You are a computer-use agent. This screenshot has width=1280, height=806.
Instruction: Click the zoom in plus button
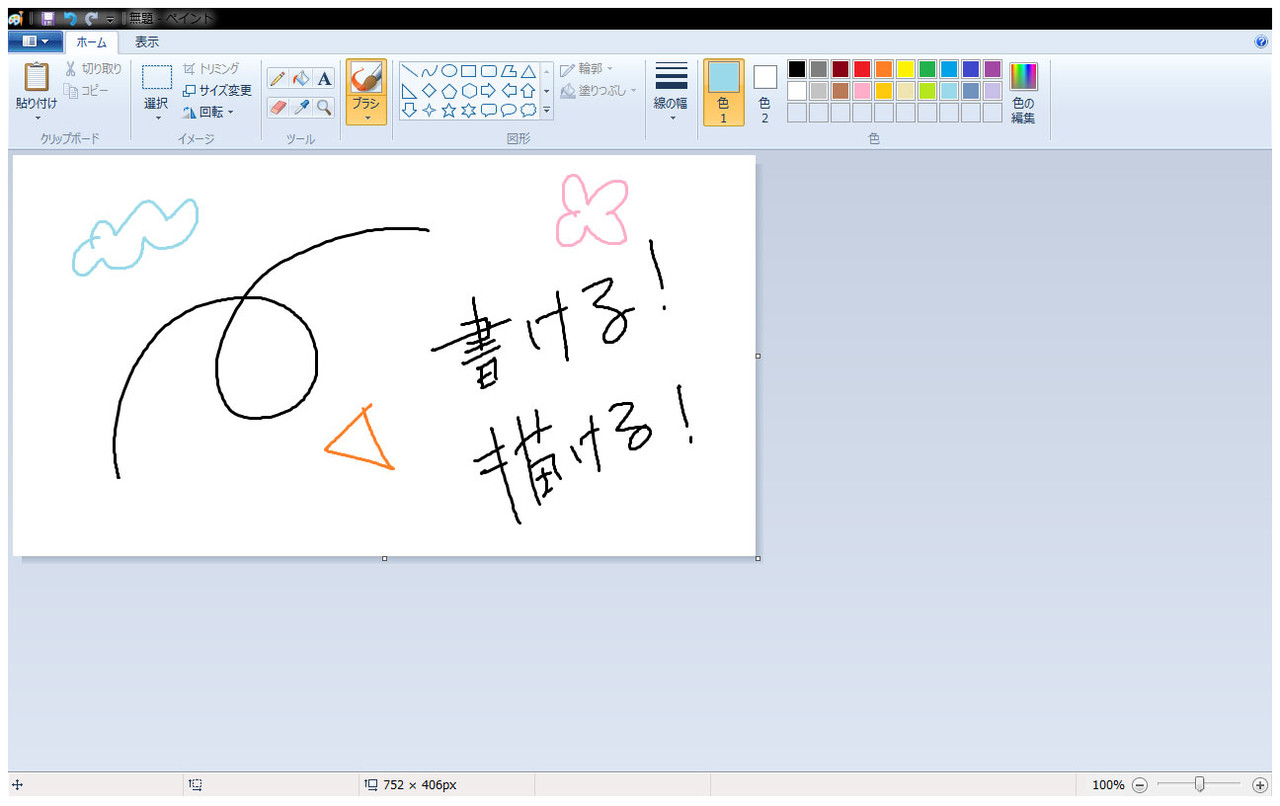coord(1260,785)
